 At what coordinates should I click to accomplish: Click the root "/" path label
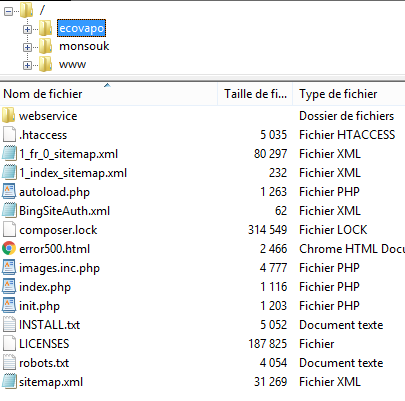[42, 10]
